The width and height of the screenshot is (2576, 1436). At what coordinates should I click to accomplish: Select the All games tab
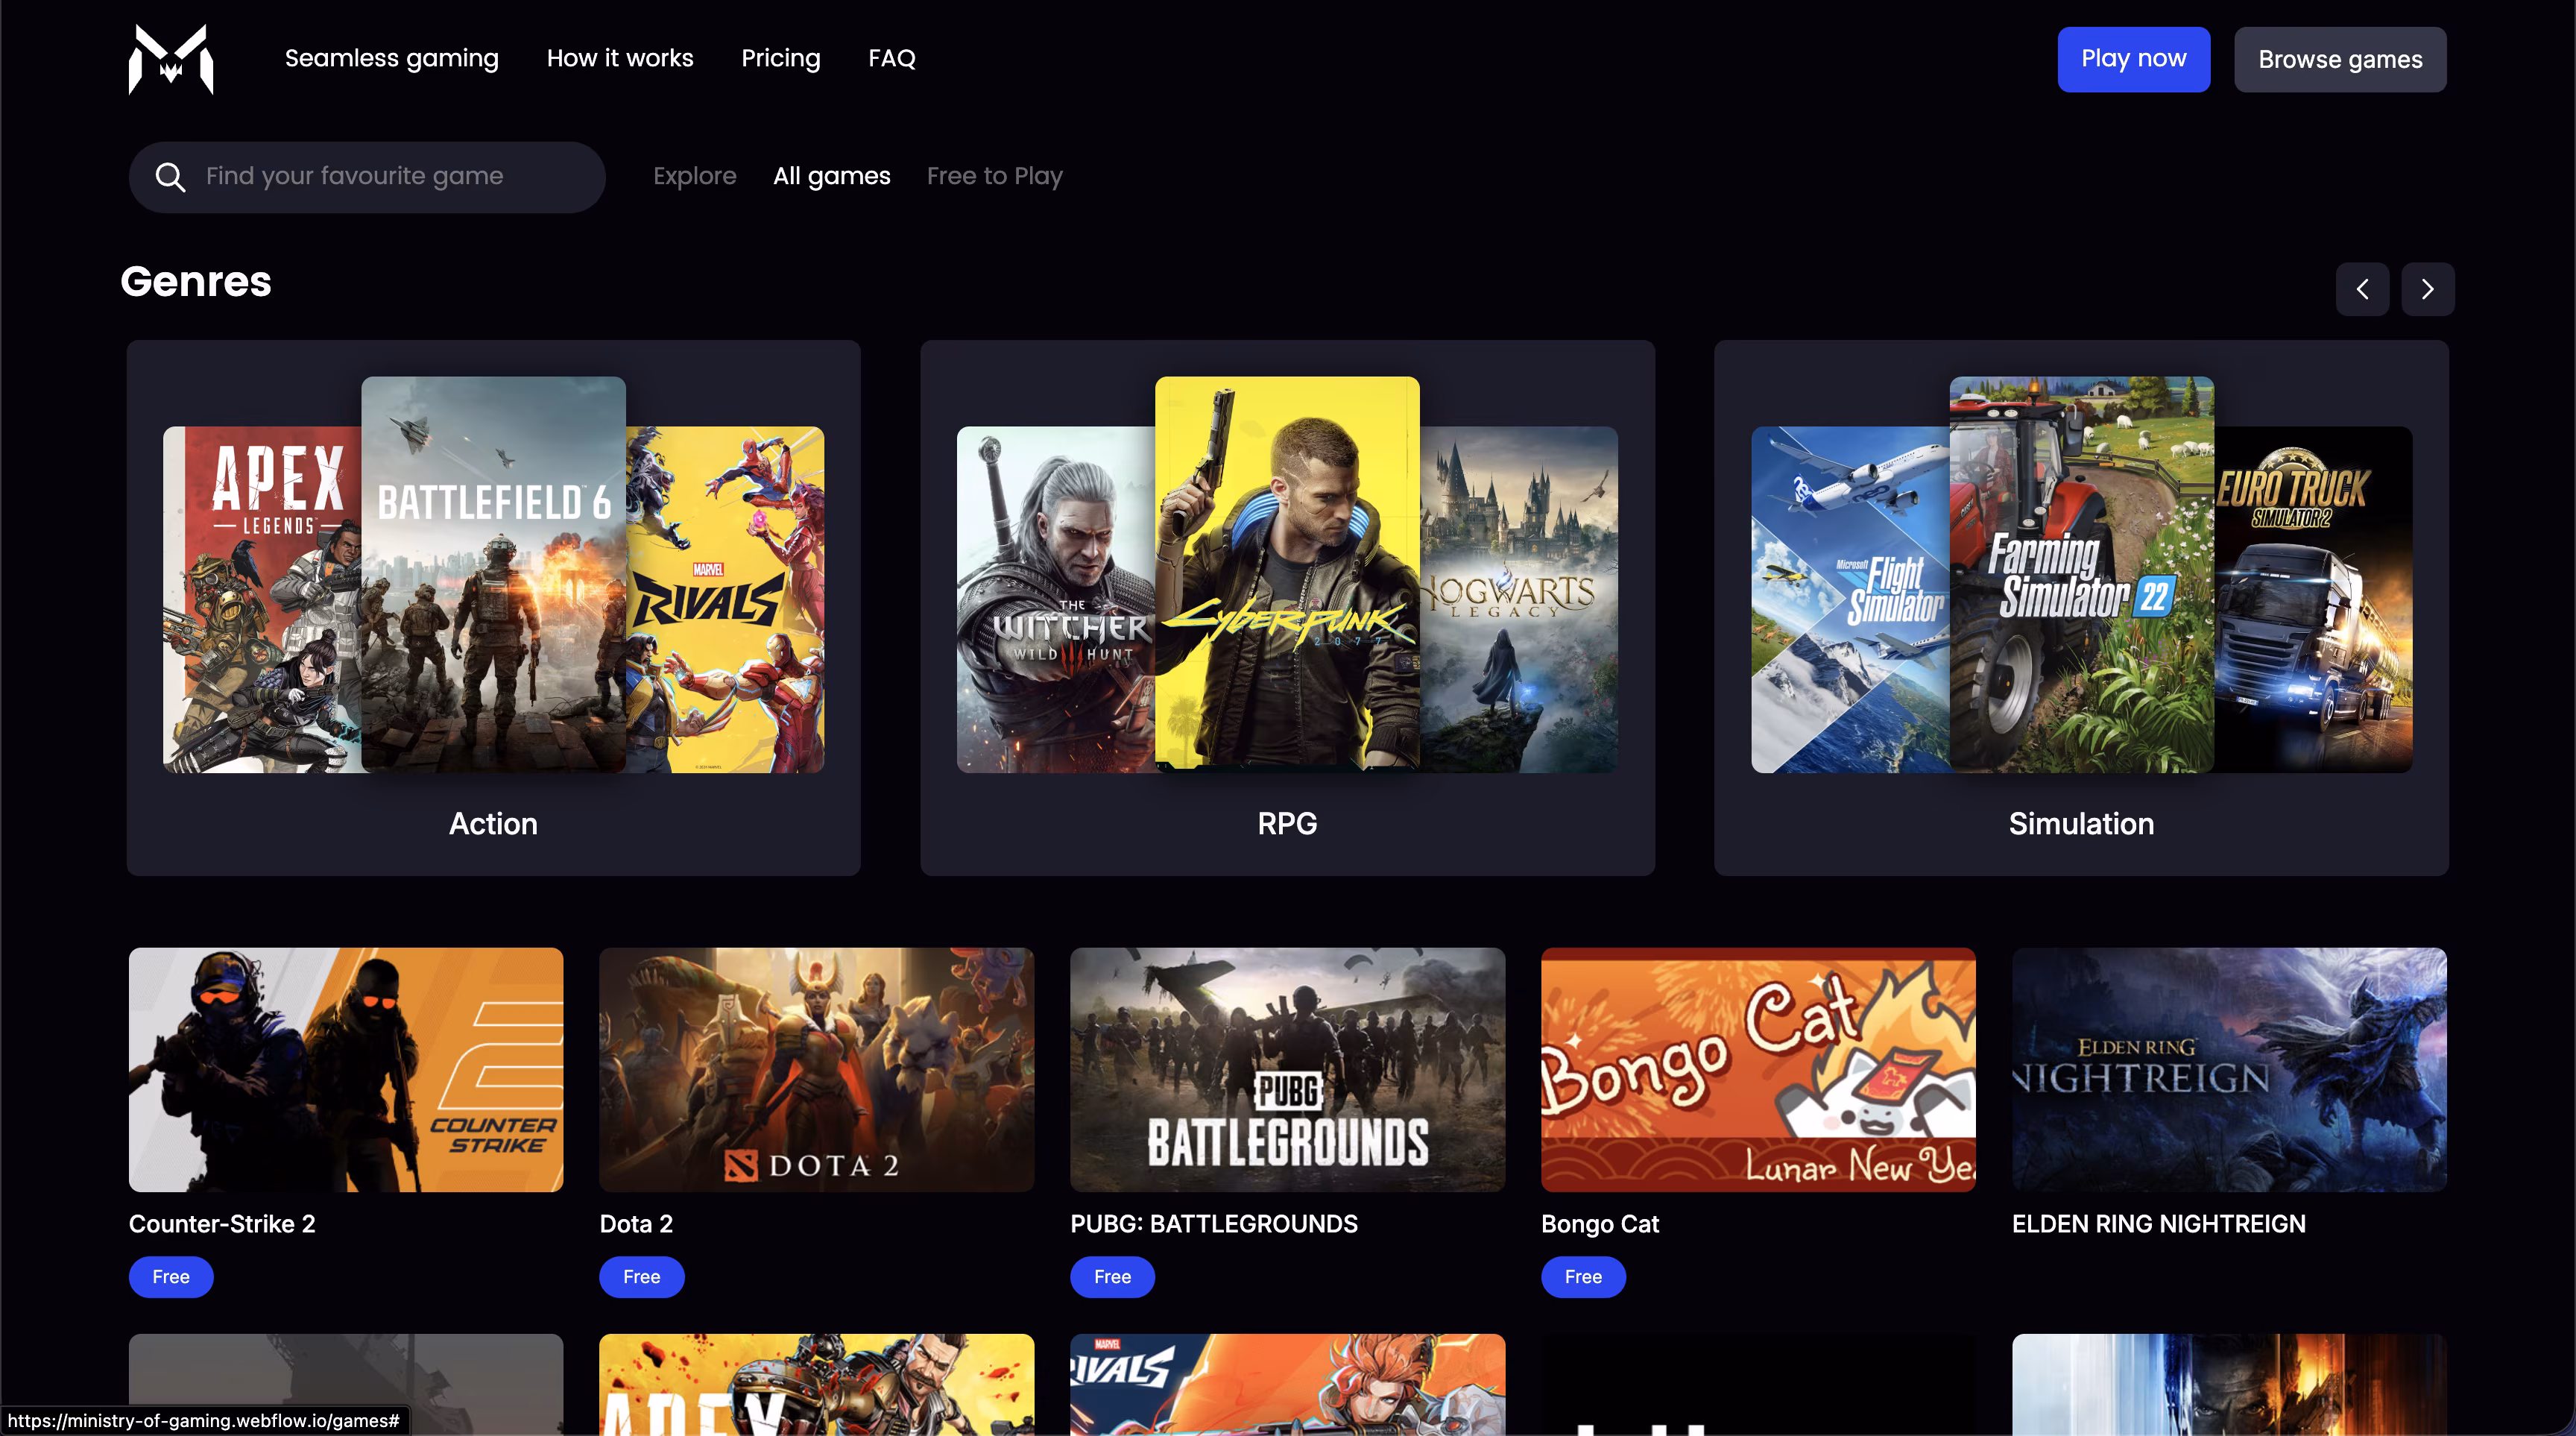point(831,176)
